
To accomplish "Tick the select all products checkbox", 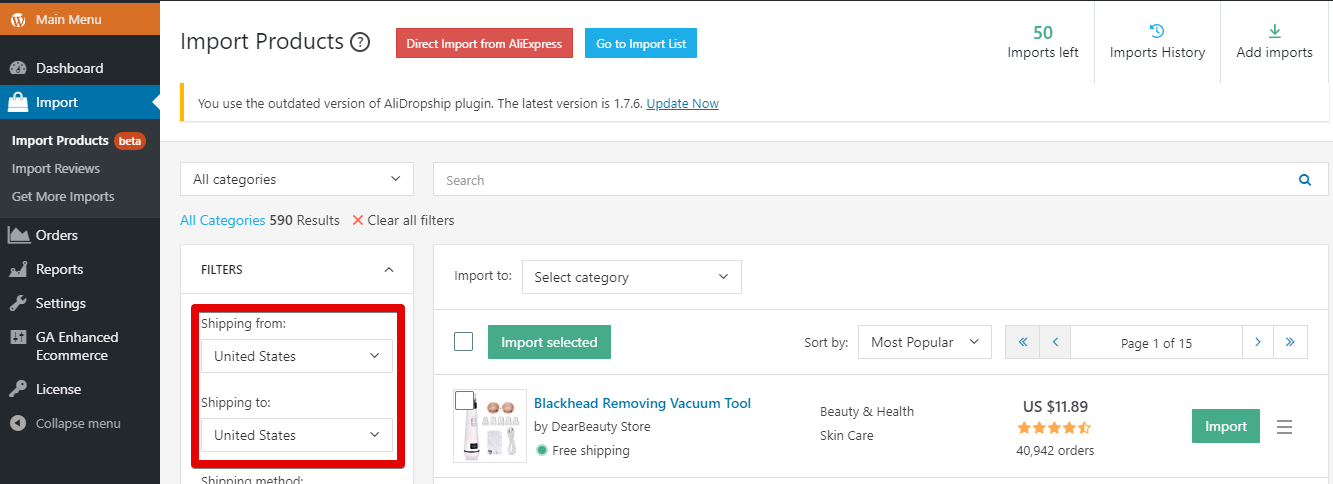I will pos(463,342).
